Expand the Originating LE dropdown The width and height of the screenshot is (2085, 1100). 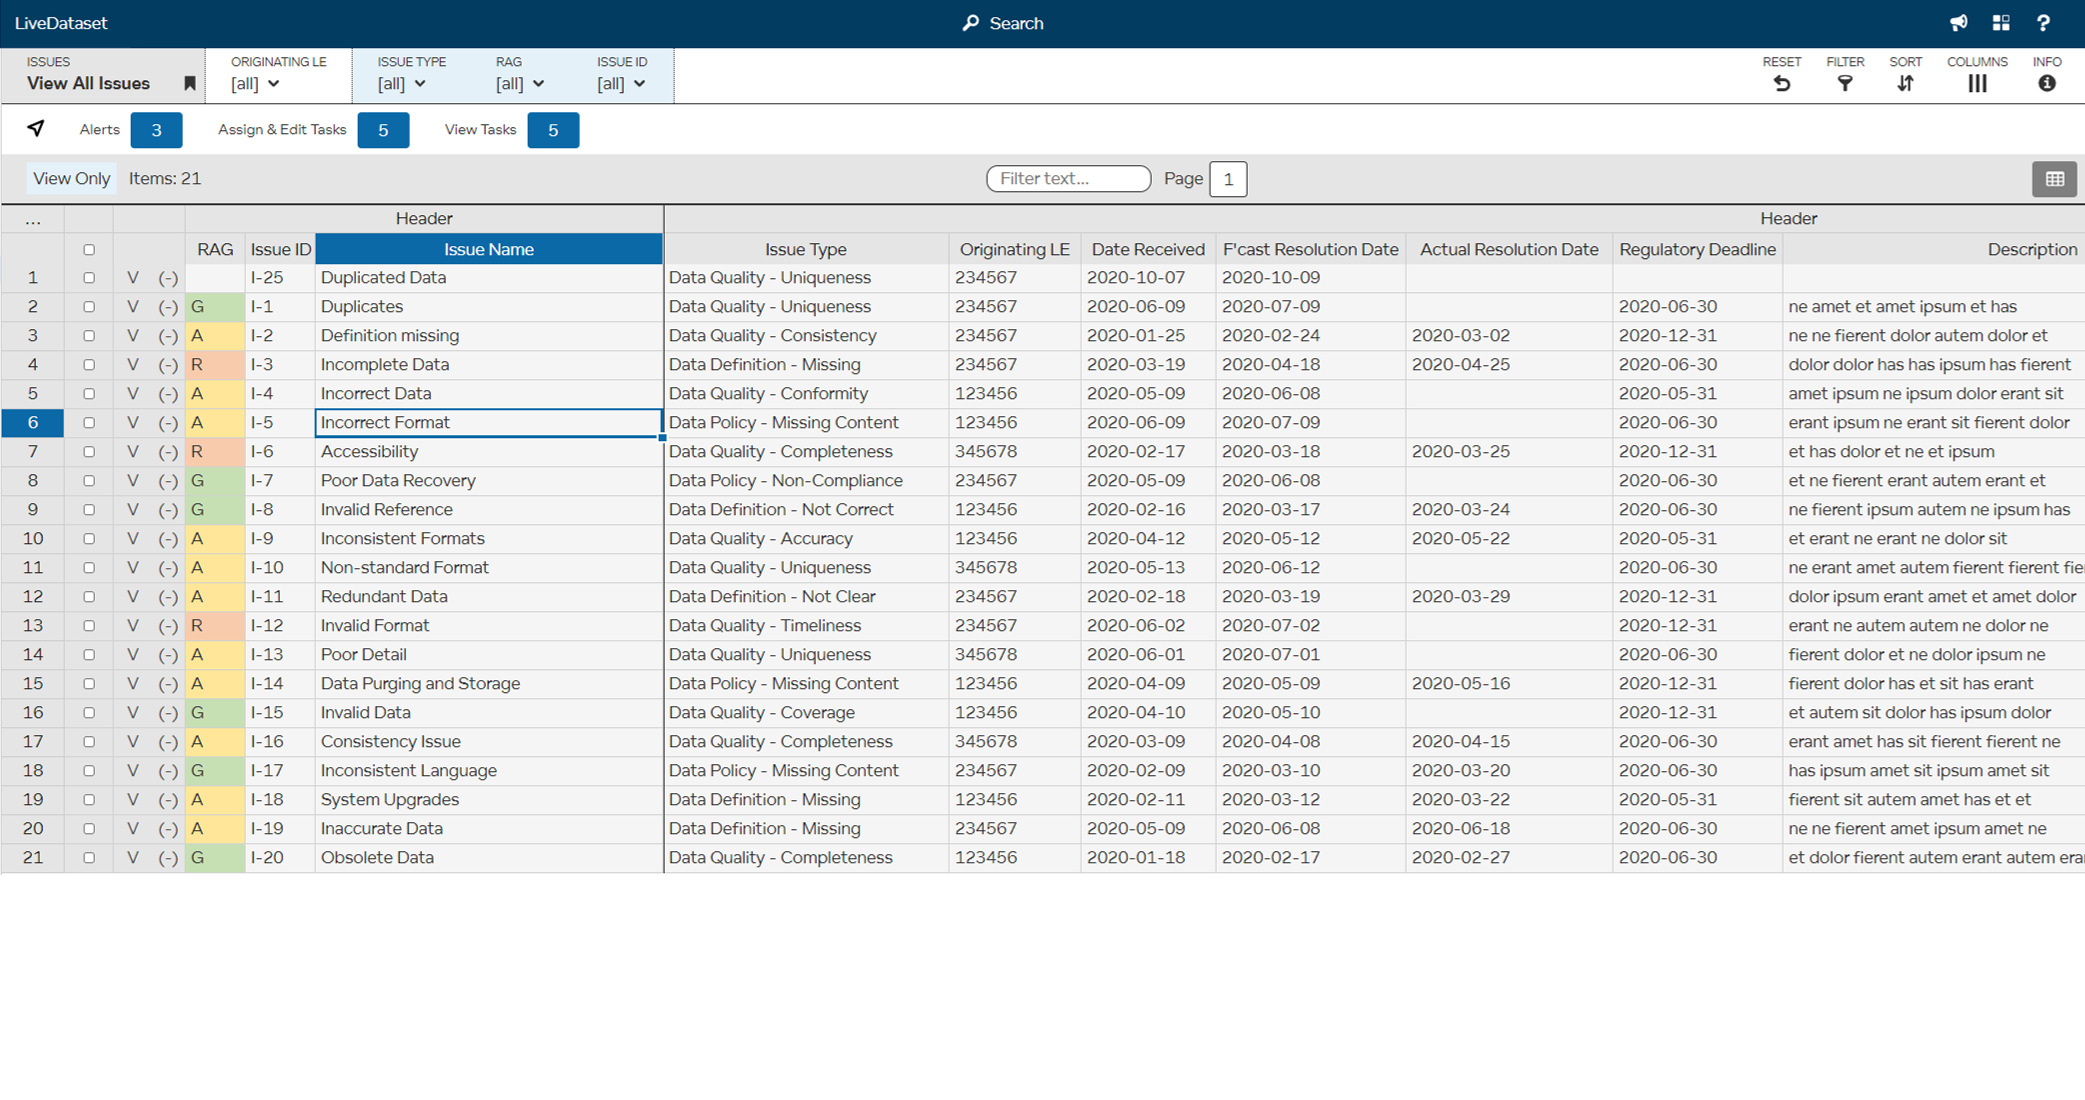256,84
